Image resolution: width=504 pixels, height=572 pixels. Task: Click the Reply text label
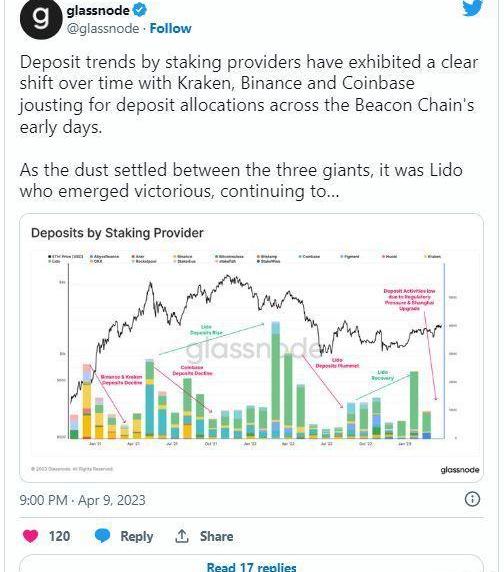pos(137,536)
